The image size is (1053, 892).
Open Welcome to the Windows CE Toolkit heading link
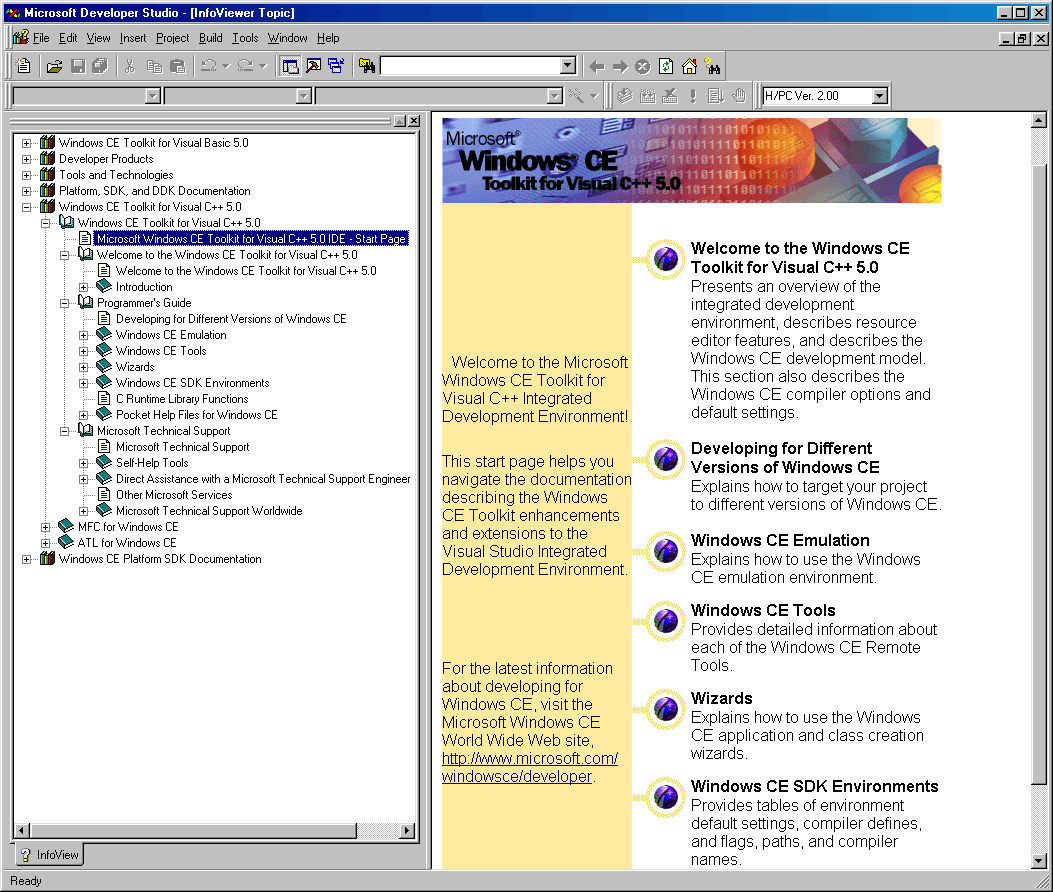click(x=800, y=258)
